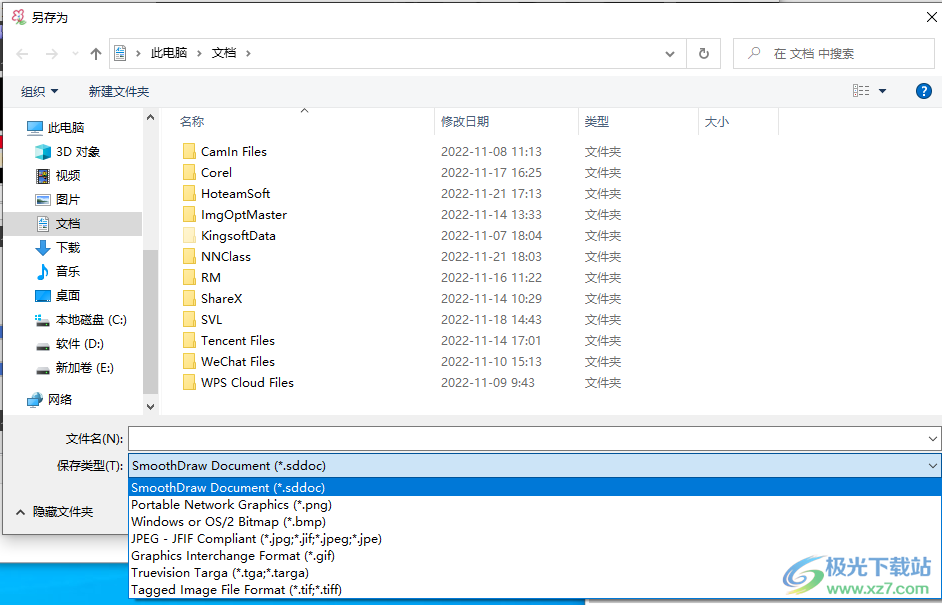Refresh the folder listing

click(703, 54)
